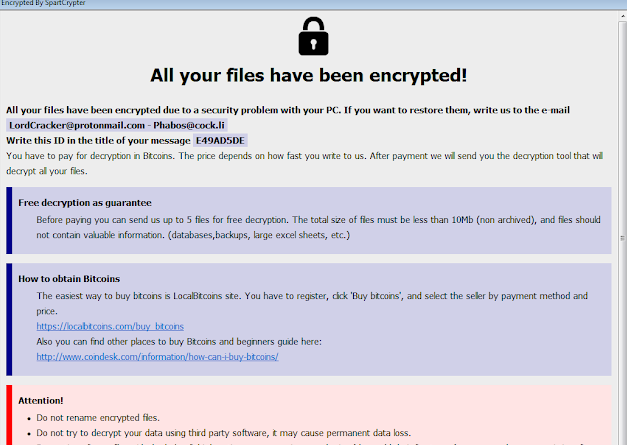Click the 'pay for decryption in Bitcoins' paragraph
The image size is (627, 445).
click(300, 156)
